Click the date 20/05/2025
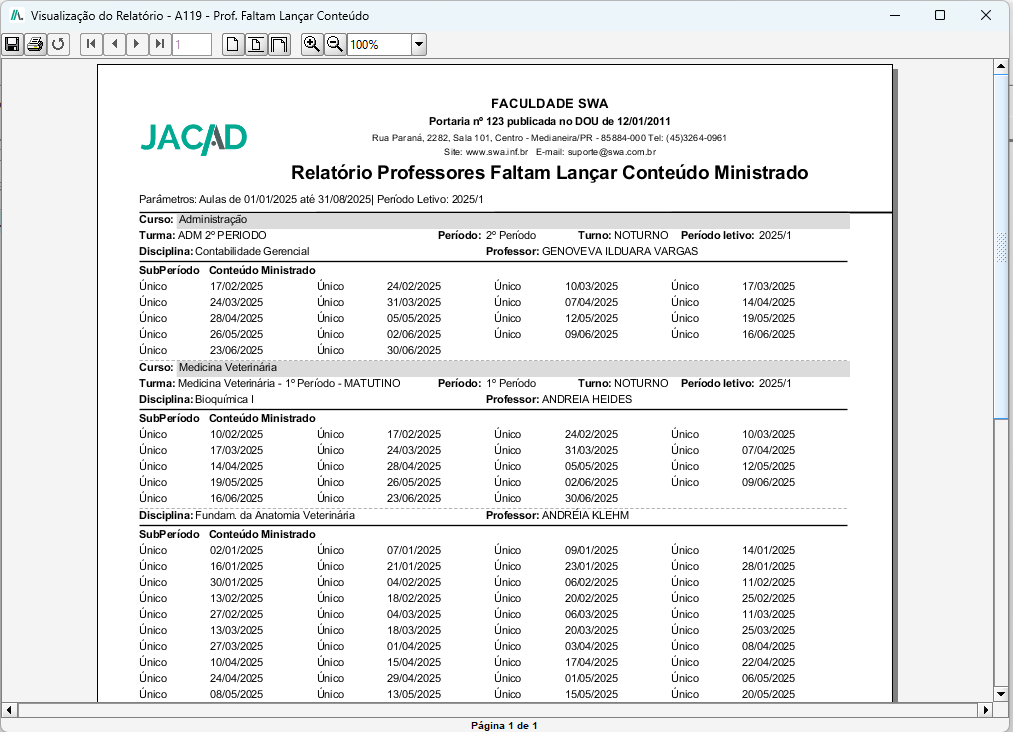The image size is (1013, 732). (x=768, y=695)
